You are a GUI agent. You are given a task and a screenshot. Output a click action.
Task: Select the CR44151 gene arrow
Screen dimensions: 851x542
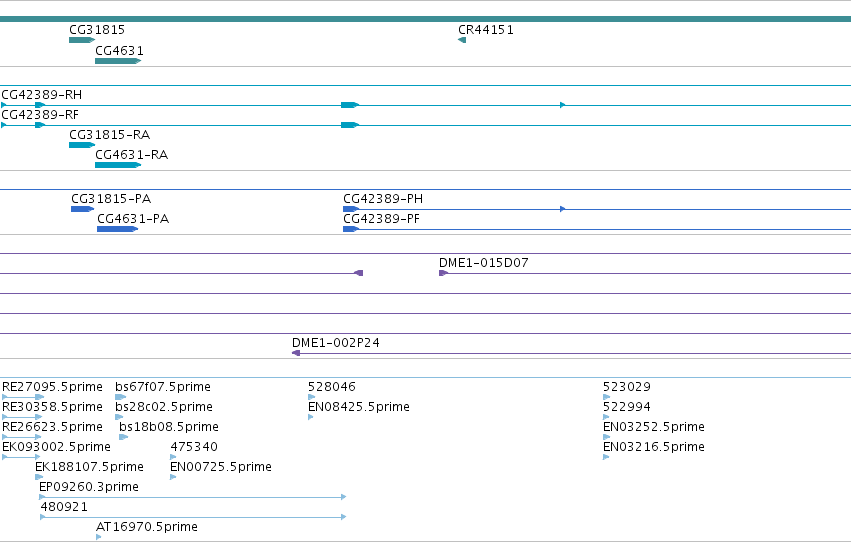462,40
